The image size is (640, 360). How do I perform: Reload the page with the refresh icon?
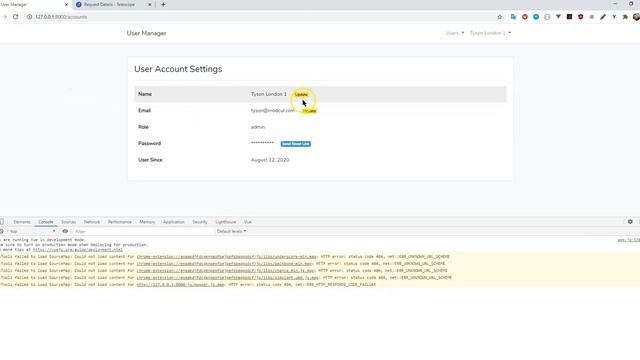16,17
